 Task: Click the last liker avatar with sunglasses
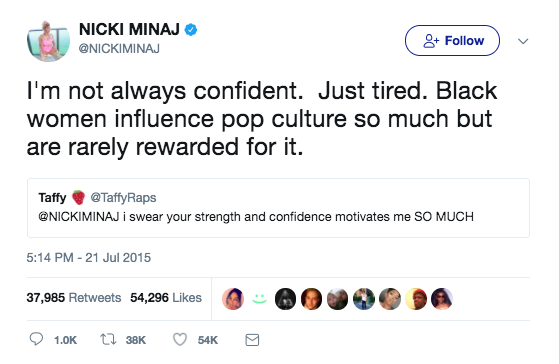(442, 299)
